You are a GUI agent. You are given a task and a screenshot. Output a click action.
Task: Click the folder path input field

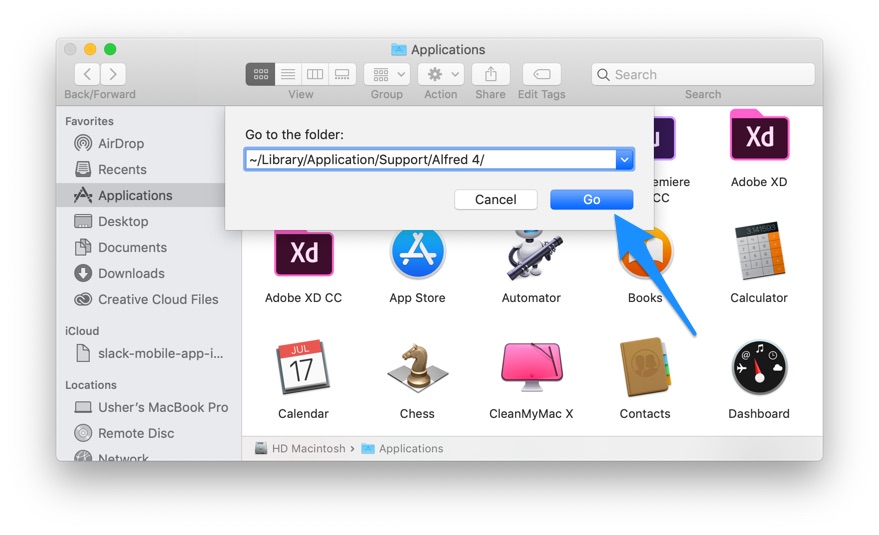pyautogui.click(x=430, y=160)
